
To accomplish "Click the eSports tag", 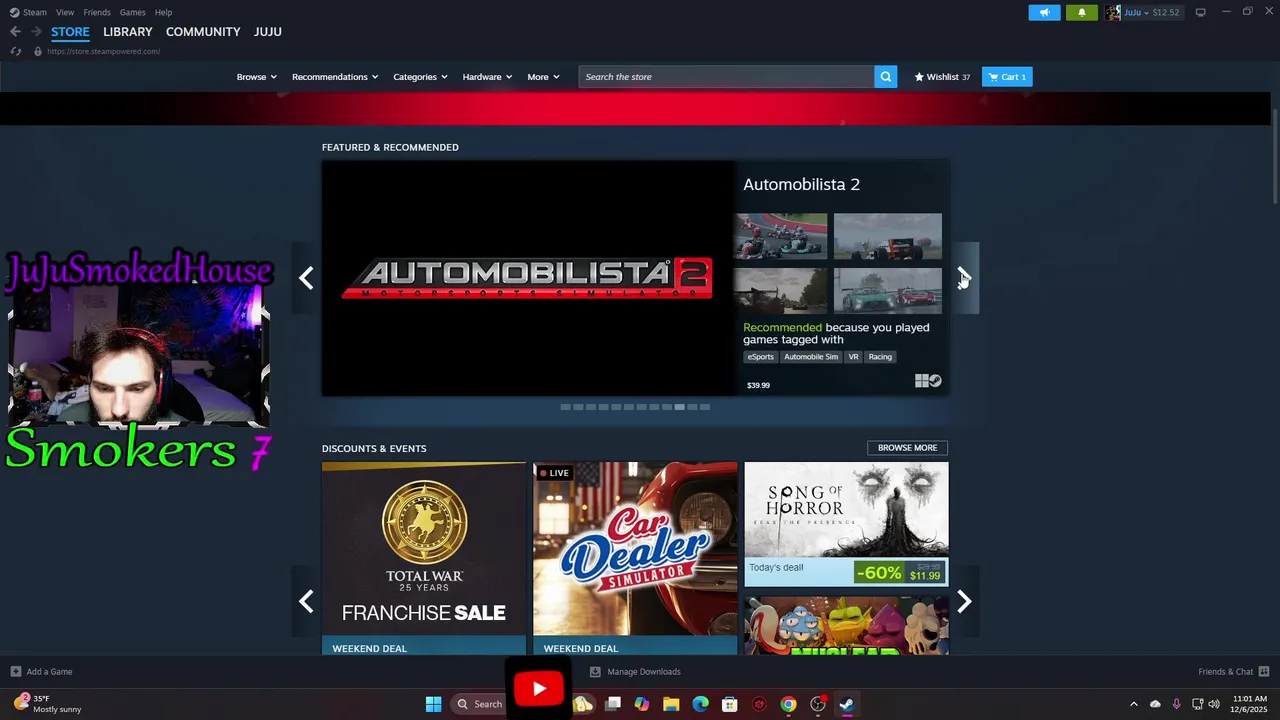I will click(761, 357).
